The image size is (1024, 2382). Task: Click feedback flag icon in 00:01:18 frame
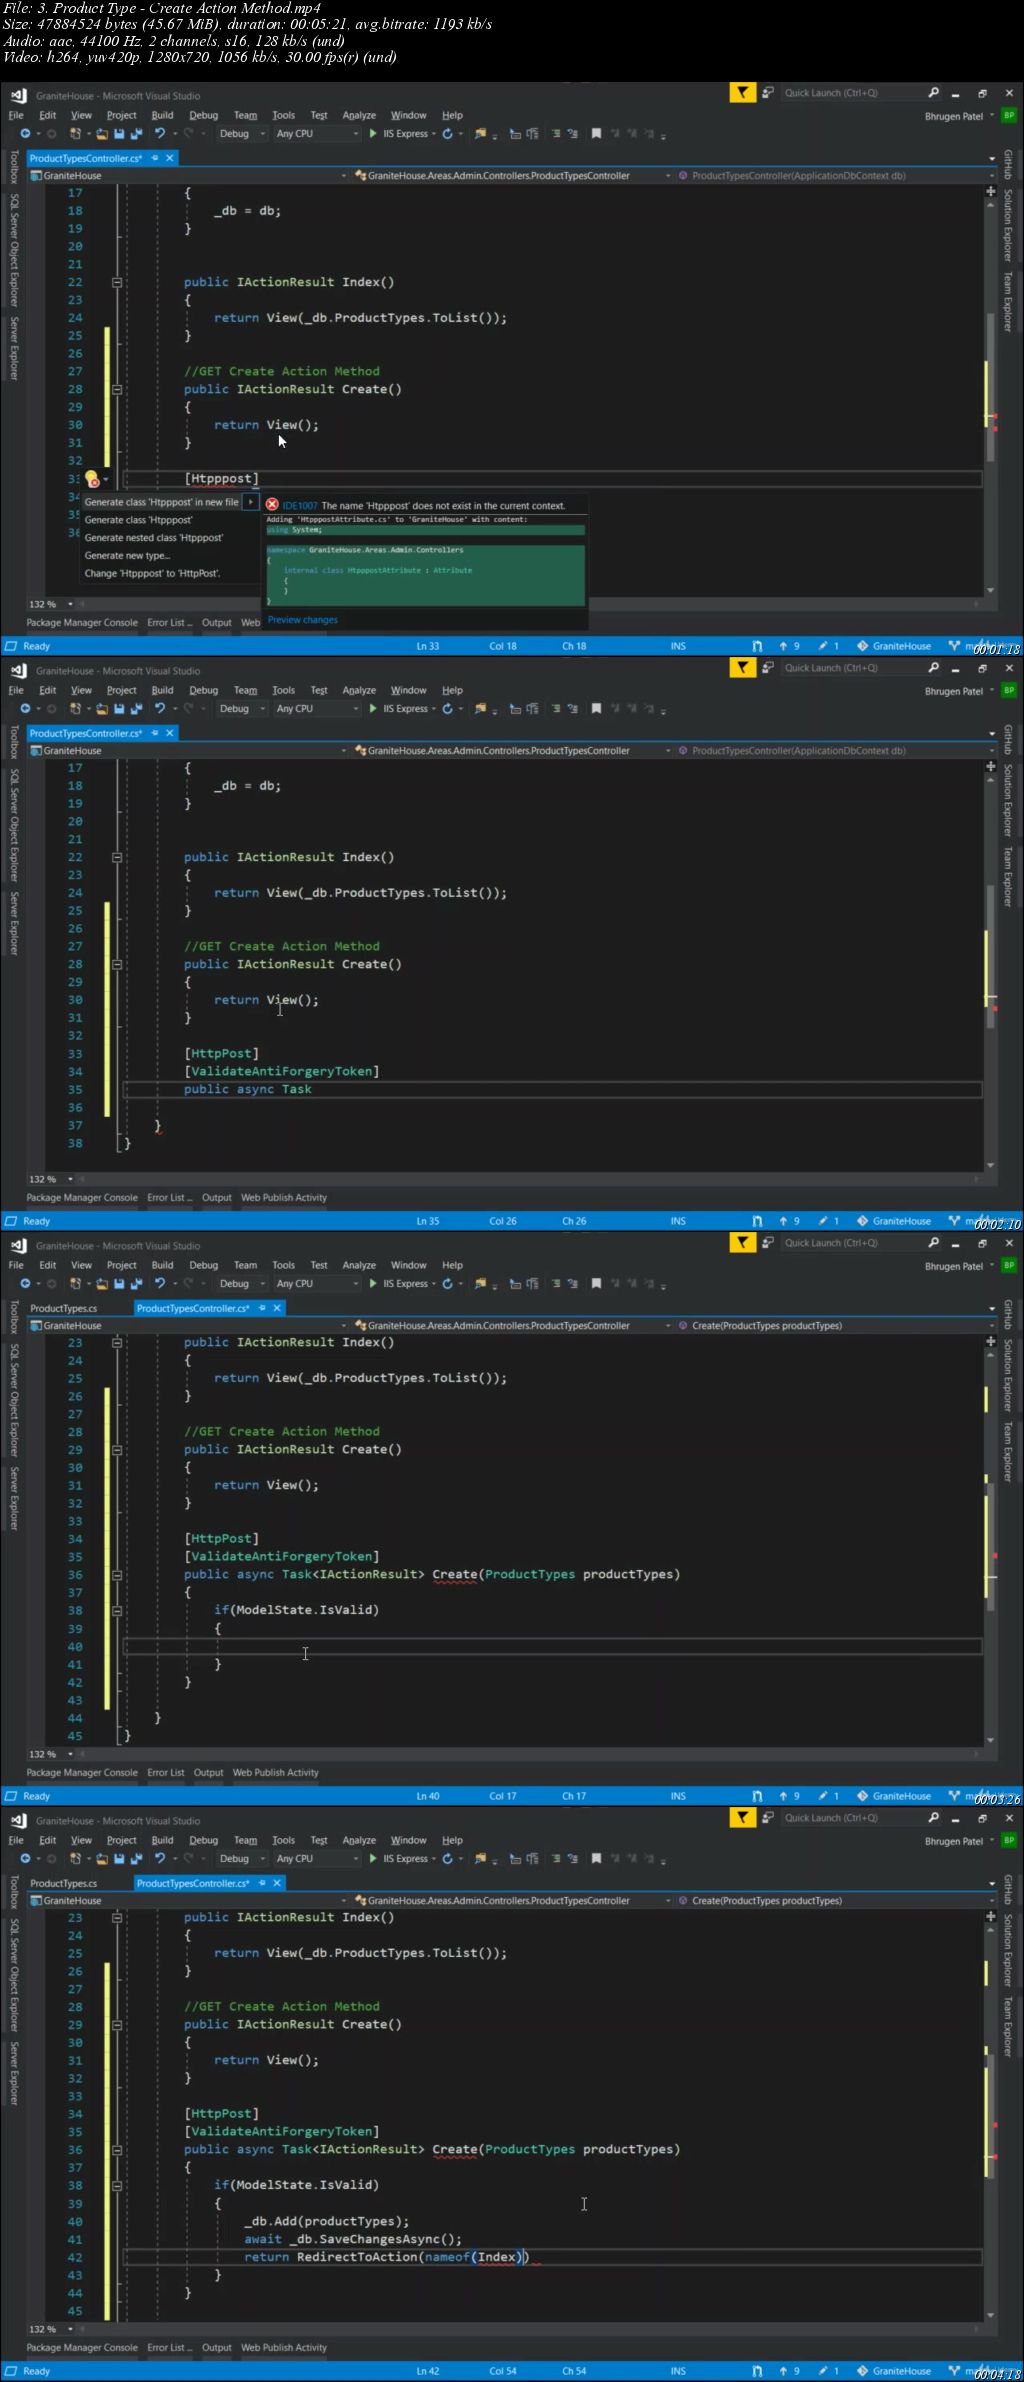click(742, 93)
